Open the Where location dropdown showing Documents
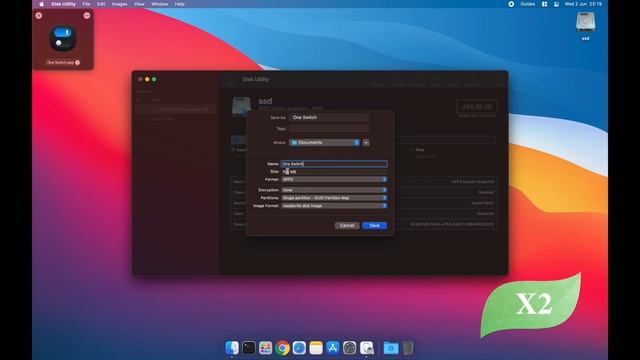The image size is (640, 360). pos(324,142)
